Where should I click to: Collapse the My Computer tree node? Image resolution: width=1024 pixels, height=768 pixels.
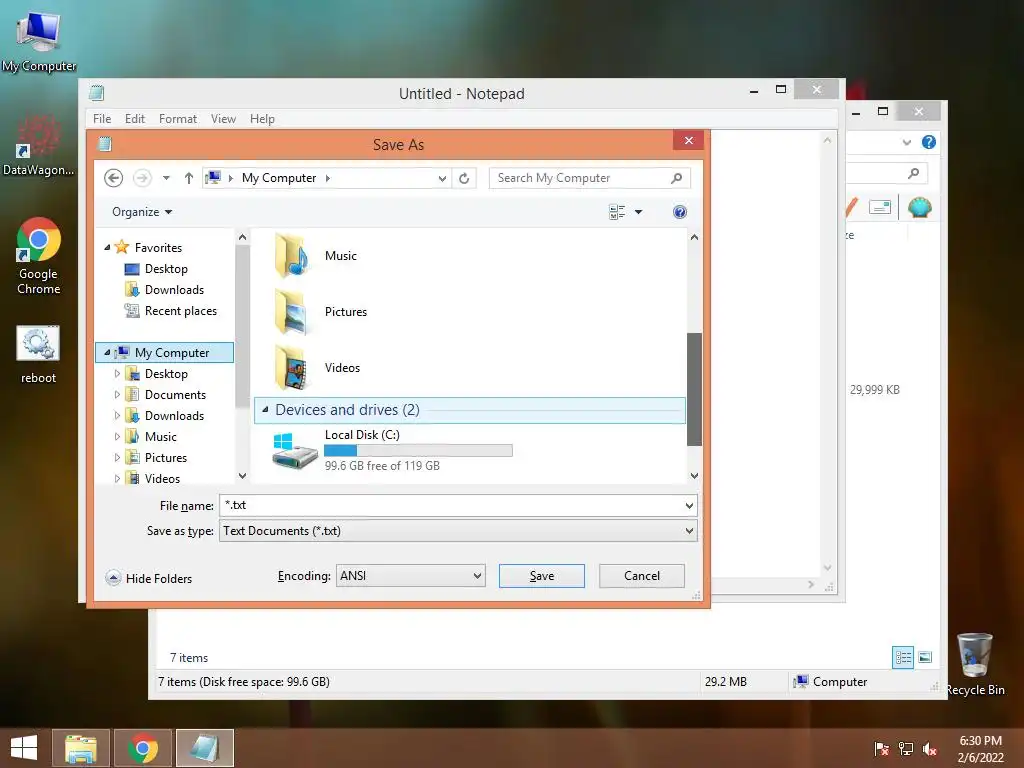tap(107, 353)
